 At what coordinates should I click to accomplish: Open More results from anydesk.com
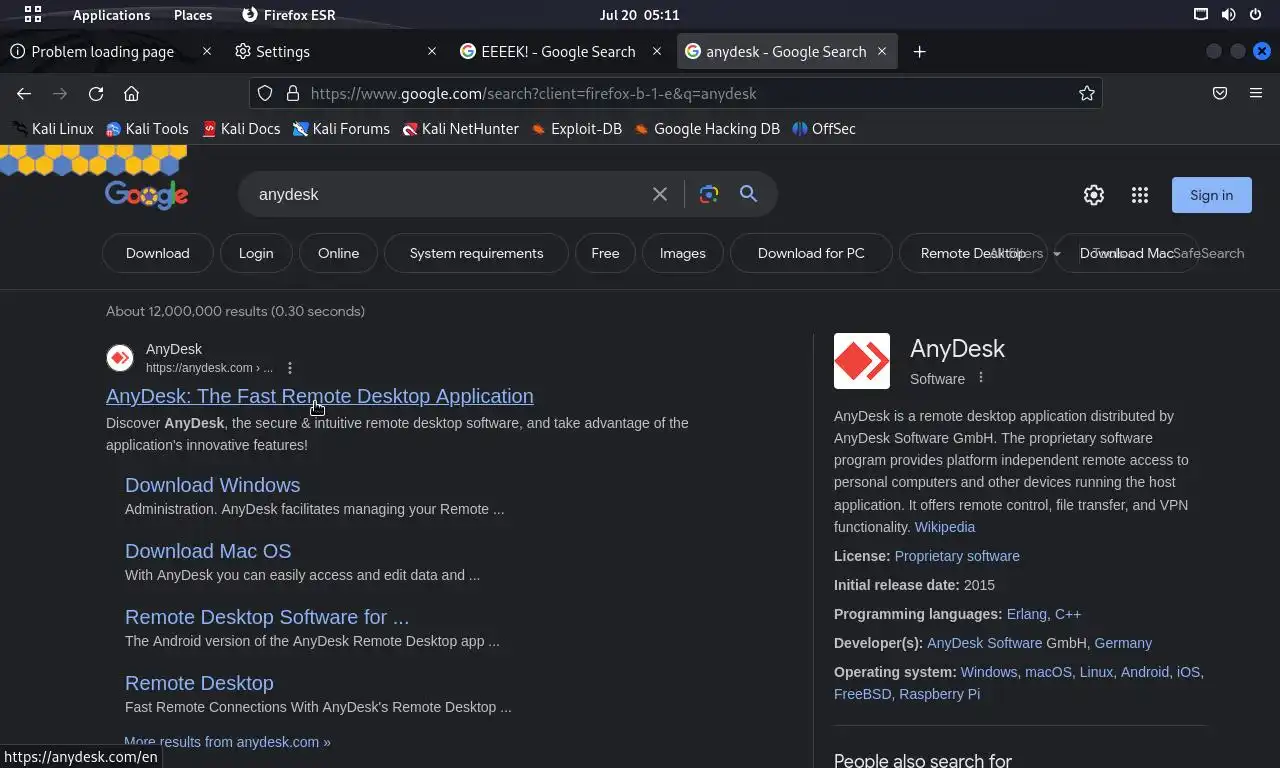[227, 742]
